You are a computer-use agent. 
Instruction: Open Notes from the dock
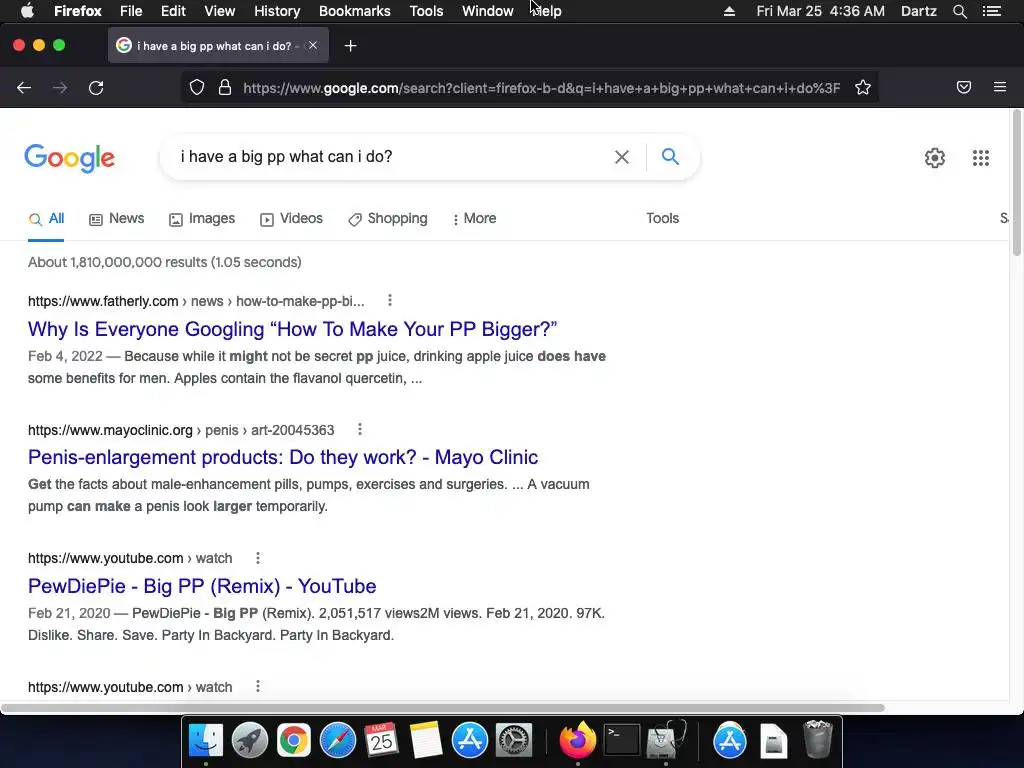pos(426,741)
